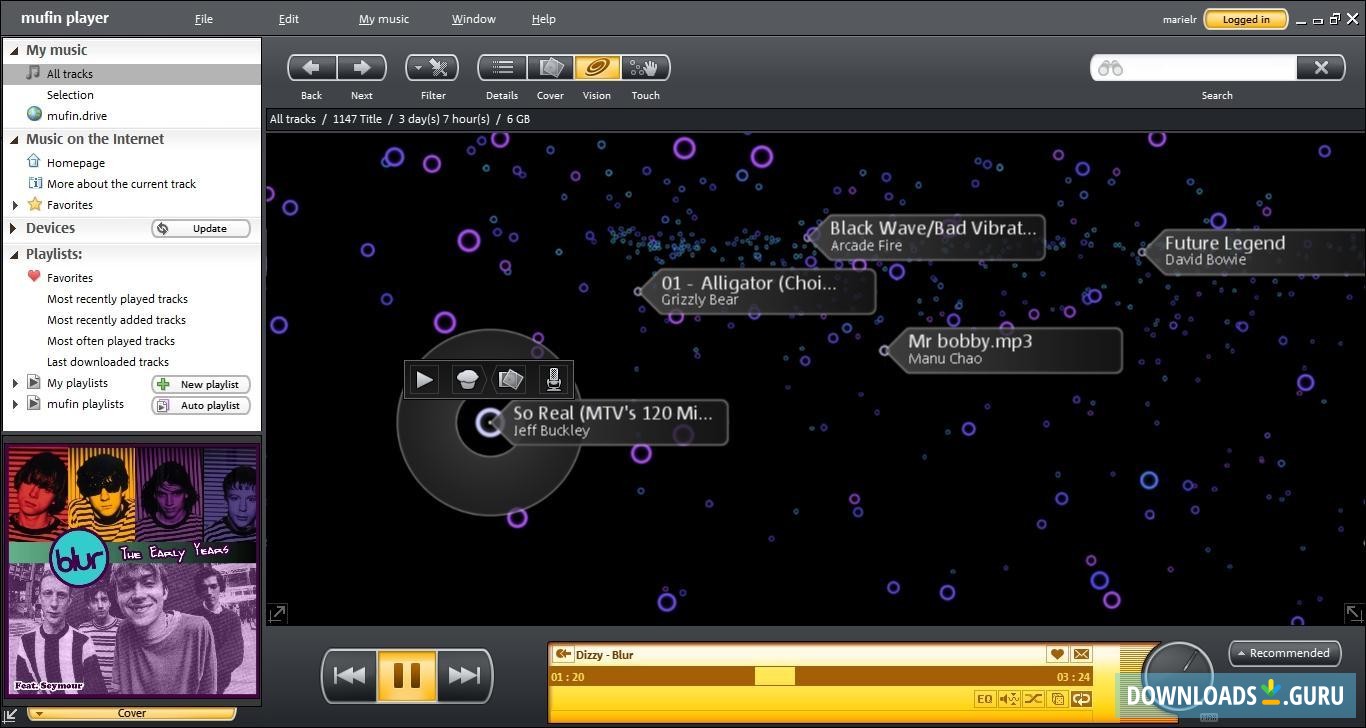Open the Window menu
The height and width of the screenshot is (728, 1366).
pyautogui.click(x=474, y=19)
